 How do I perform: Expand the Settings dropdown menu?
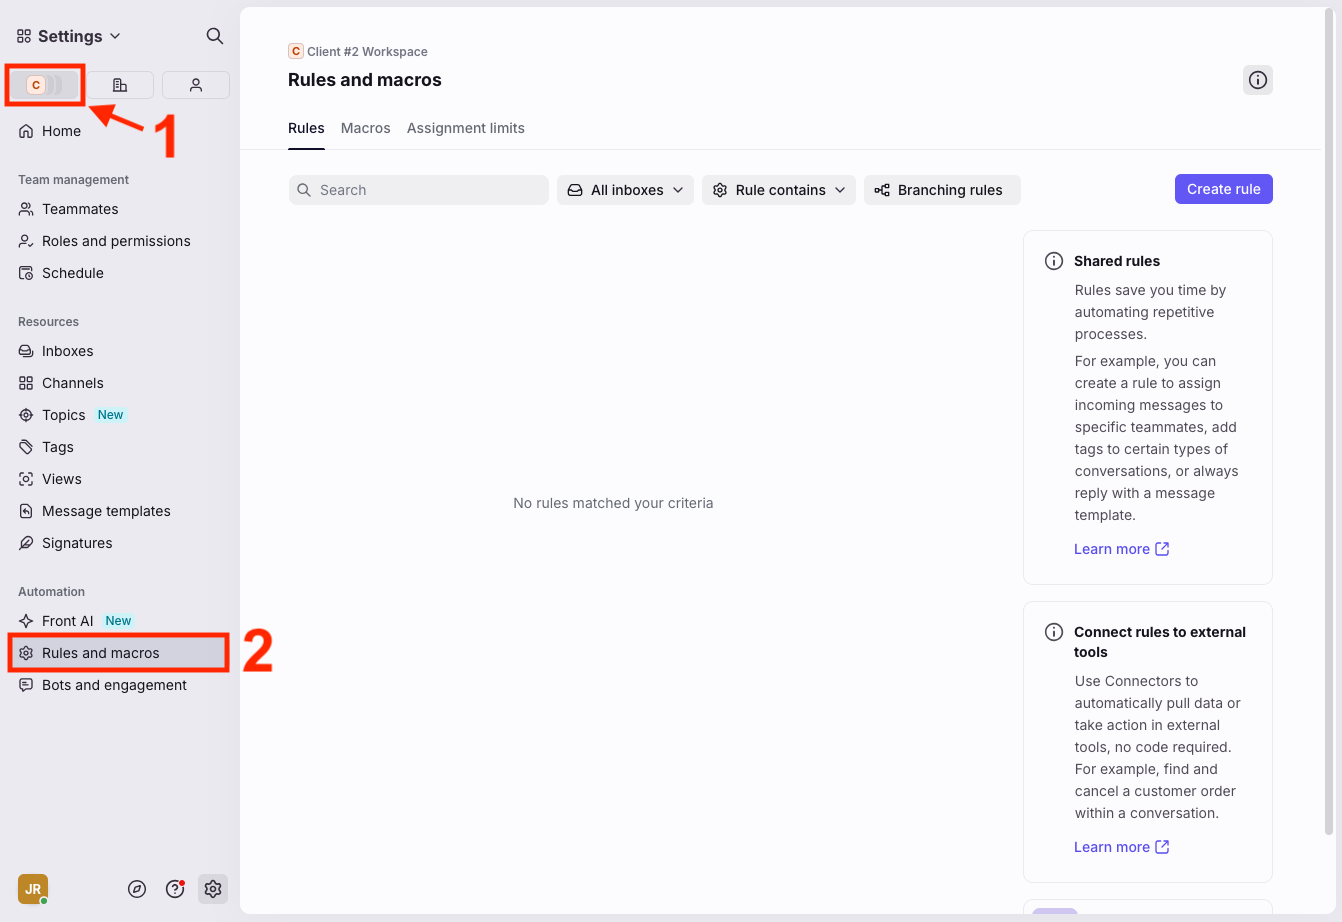click(69, 36)
